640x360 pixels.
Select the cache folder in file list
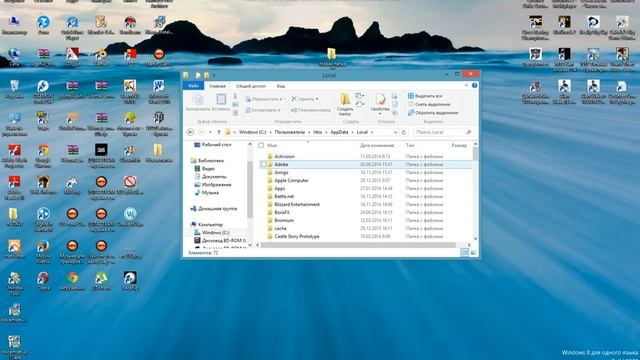(x=280, y=229)
